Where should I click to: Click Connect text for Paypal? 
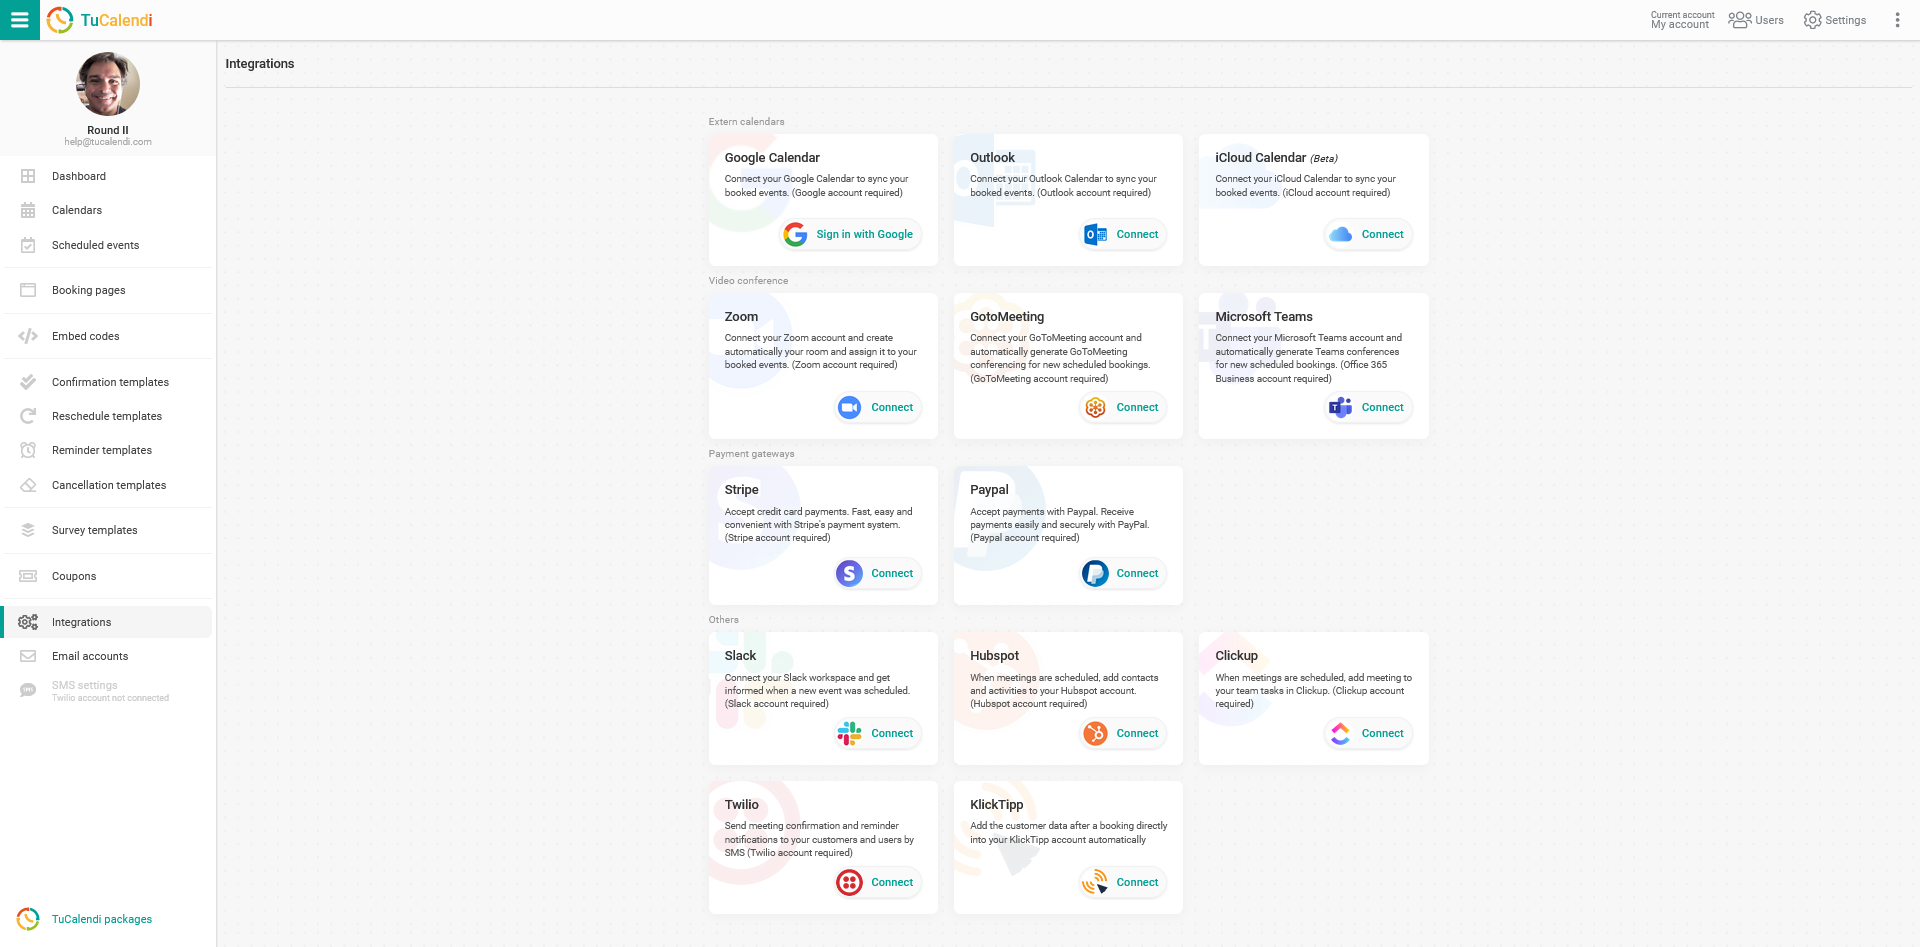pyautogui.click(x=1137, y=573)
